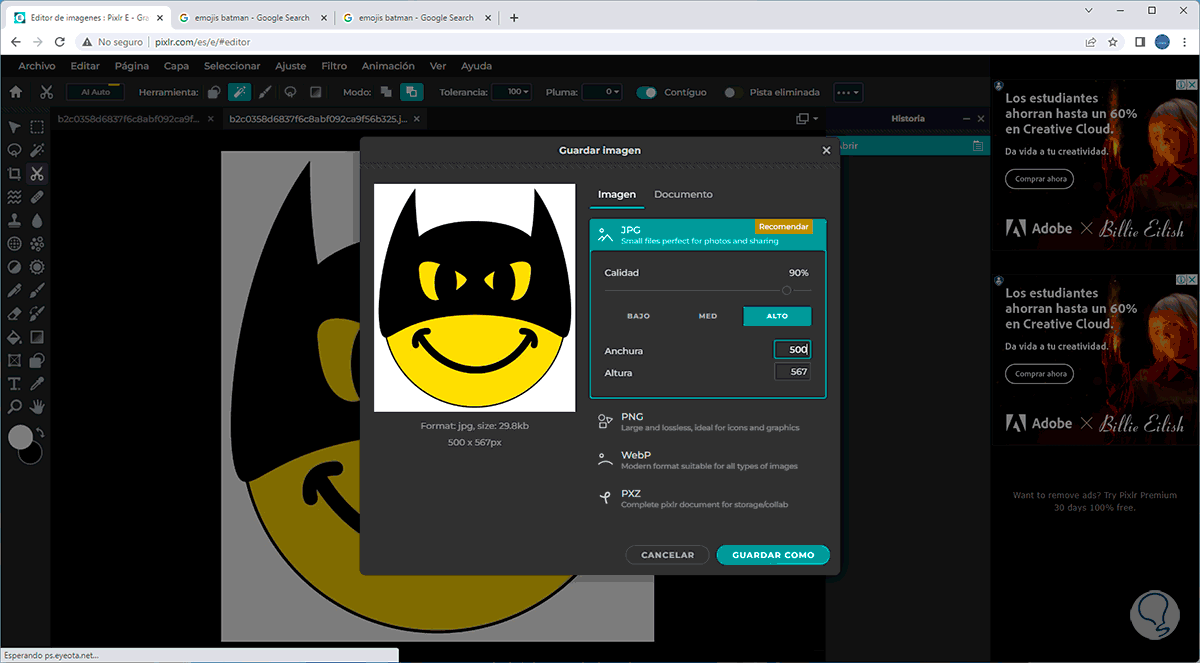Toggle the Pista eliminada switch

(734, 92)
